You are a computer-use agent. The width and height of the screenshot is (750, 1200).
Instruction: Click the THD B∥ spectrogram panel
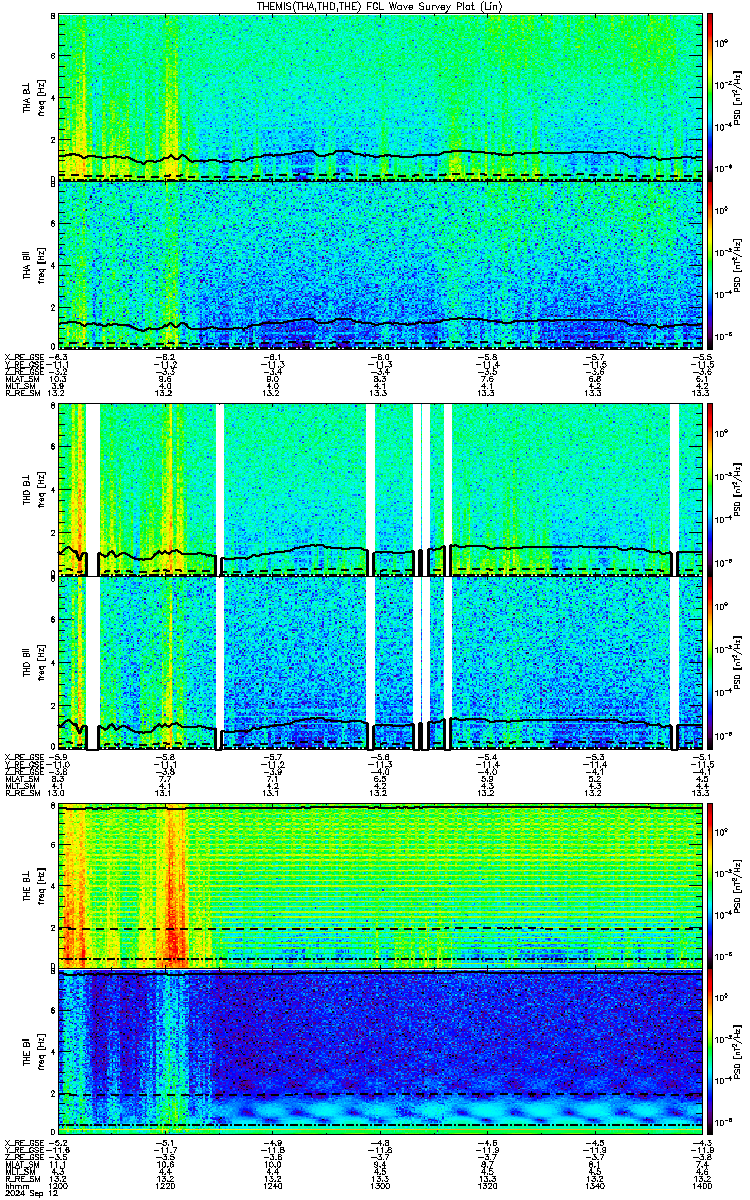(x=381, y=662)
